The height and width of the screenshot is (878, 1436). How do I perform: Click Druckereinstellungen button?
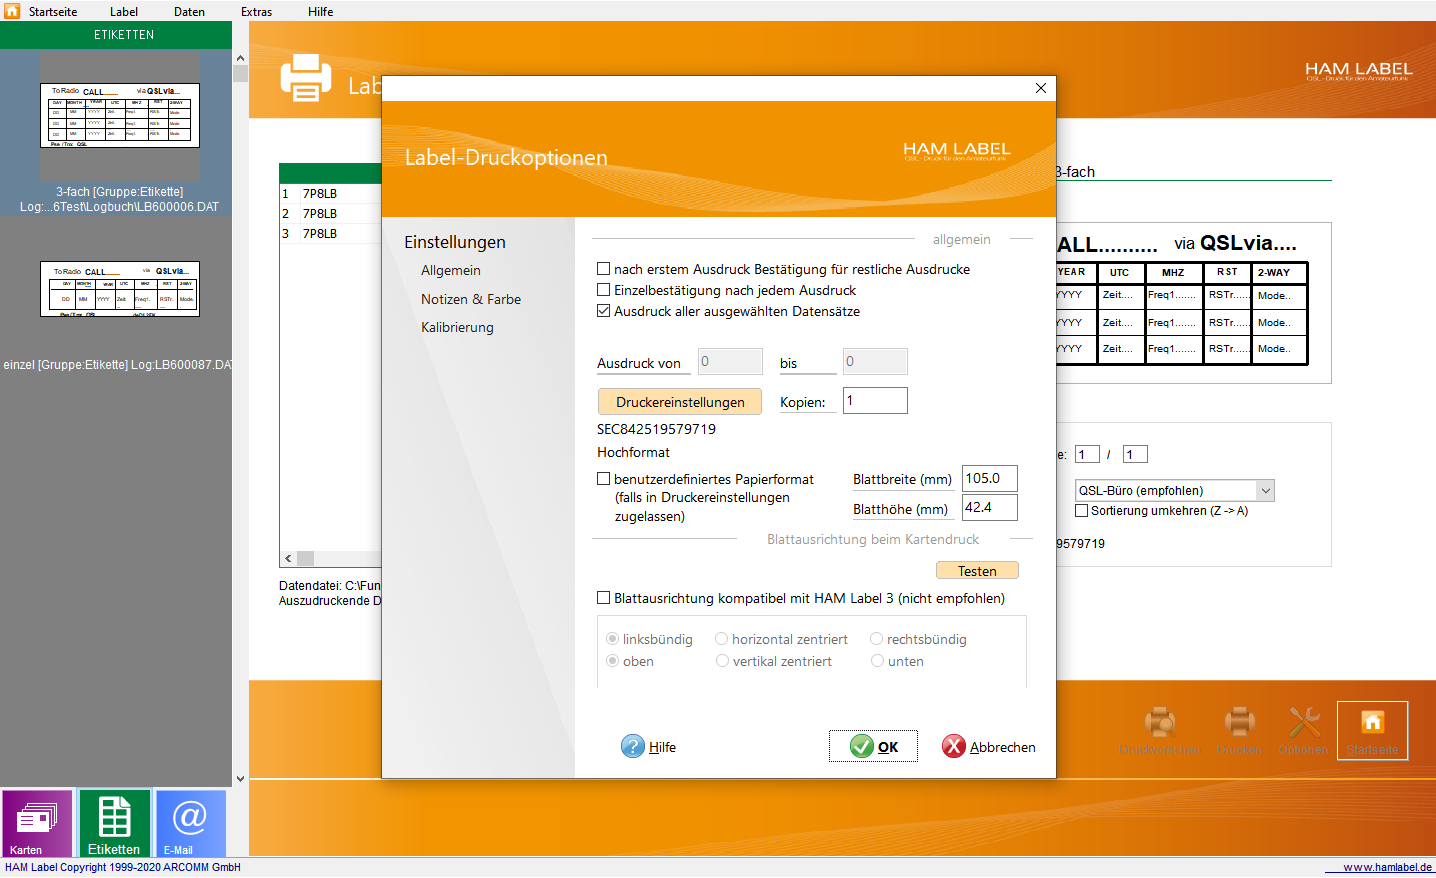[680, 402]
